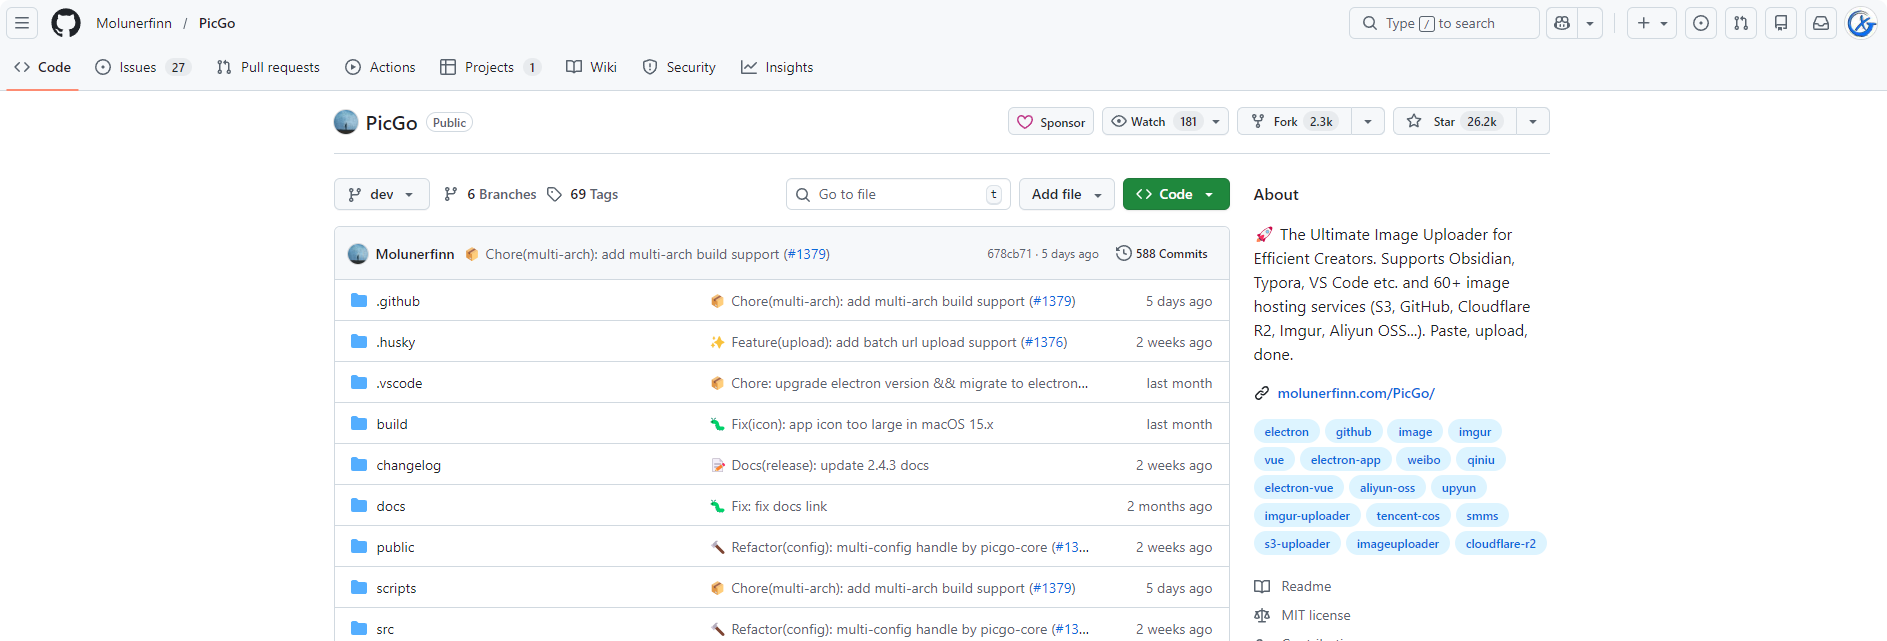Sponsor this repository
Image resolution: width=1887 pixels, height=641 pixels.
coord(1051,122)
